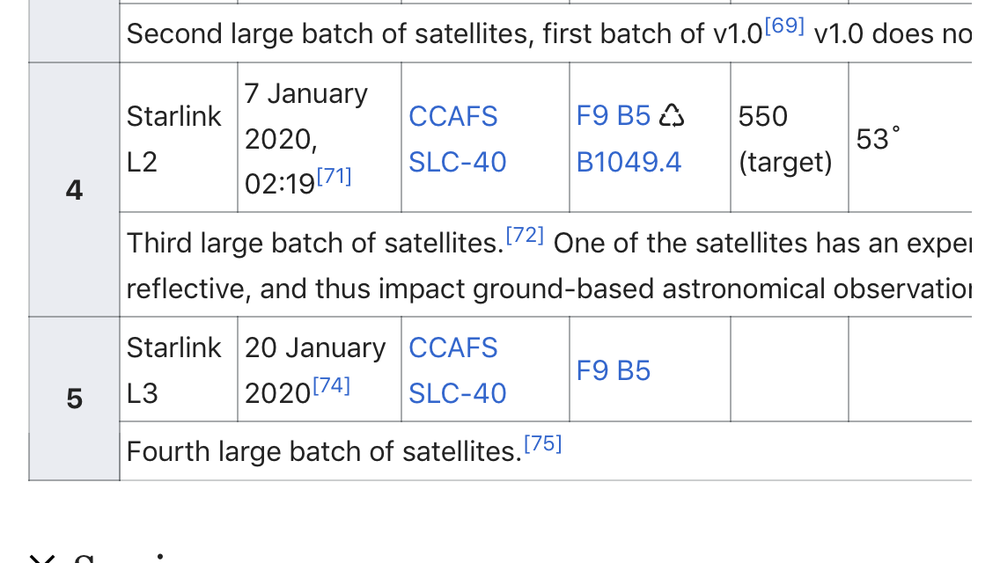This screenshot has width=1000, height=563.
Task: Open footnote 72 after third batch text
Action: (x=524, y=236)
